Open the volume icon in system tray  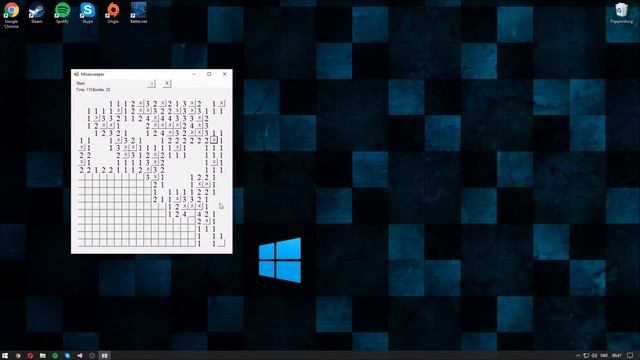click(x=594, y=356)
